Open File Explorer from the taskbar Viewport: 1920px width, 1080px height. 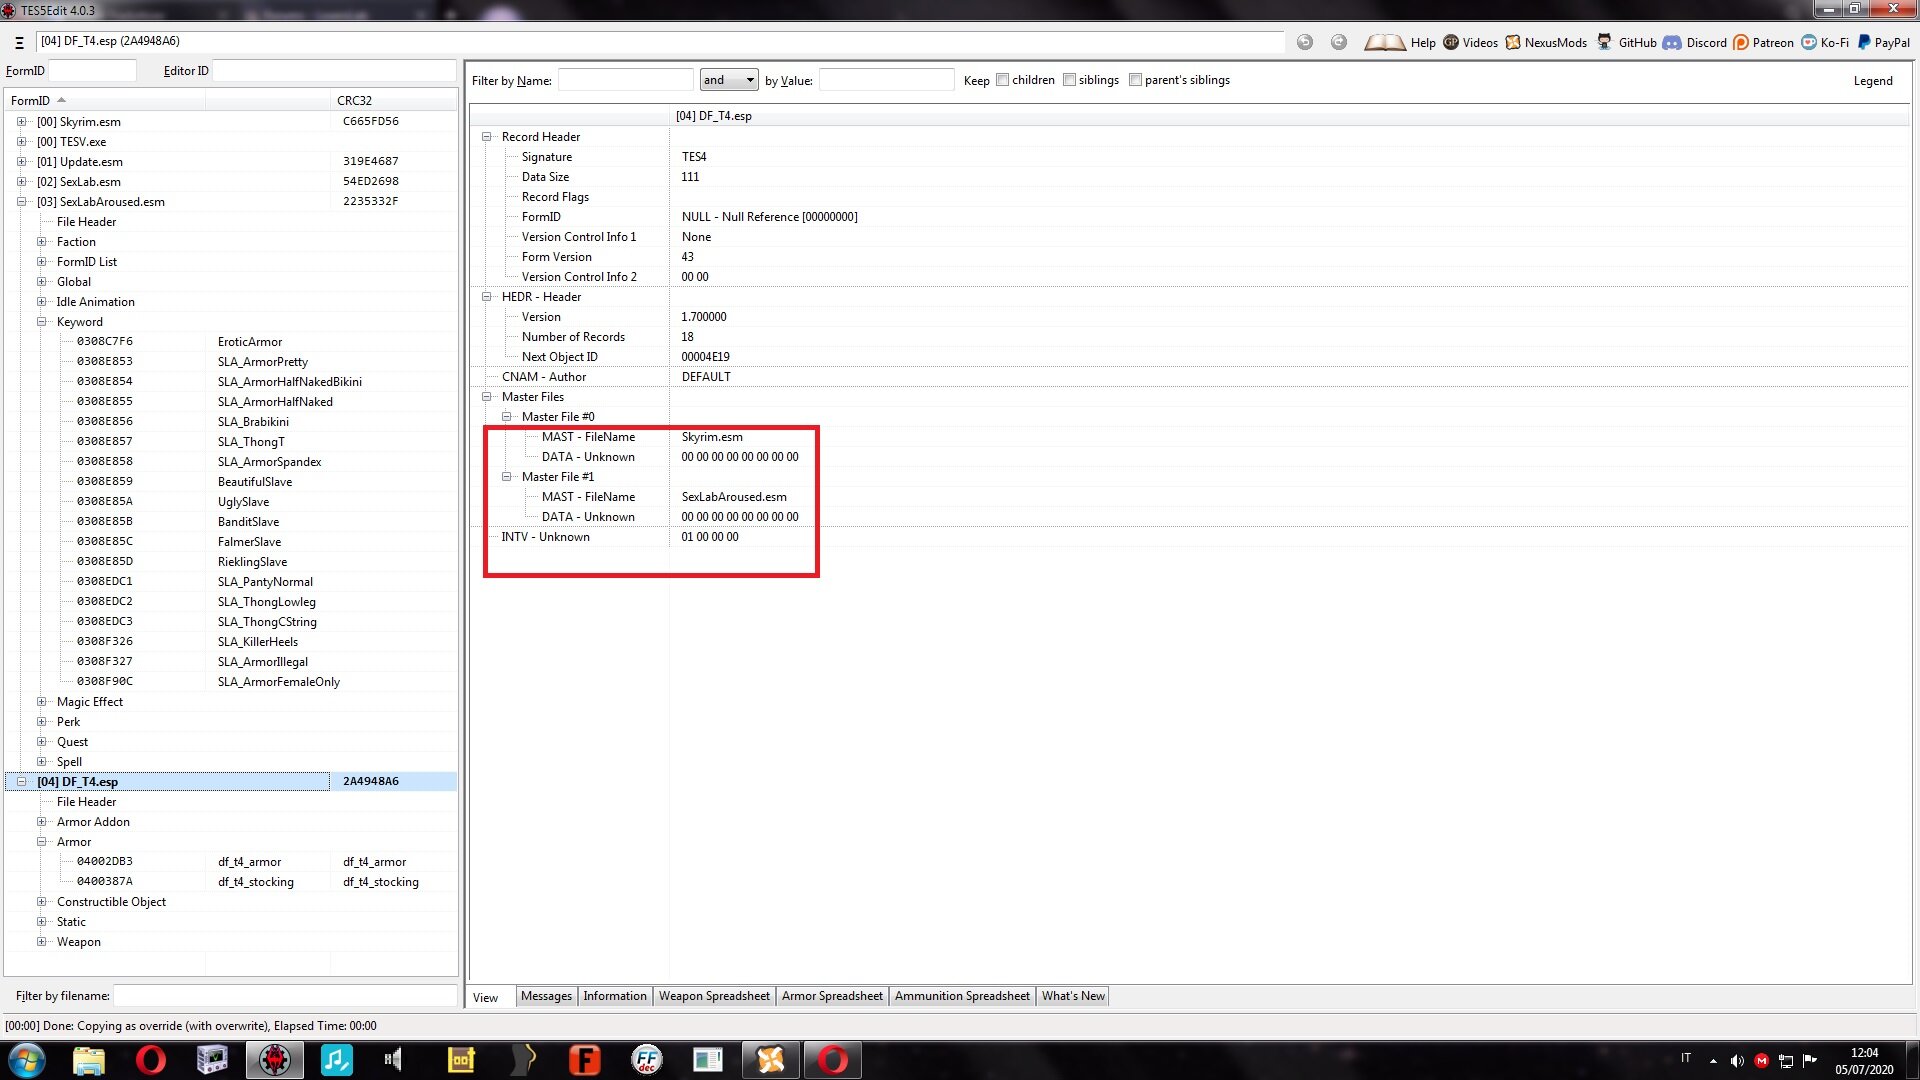coord(89,1060)
